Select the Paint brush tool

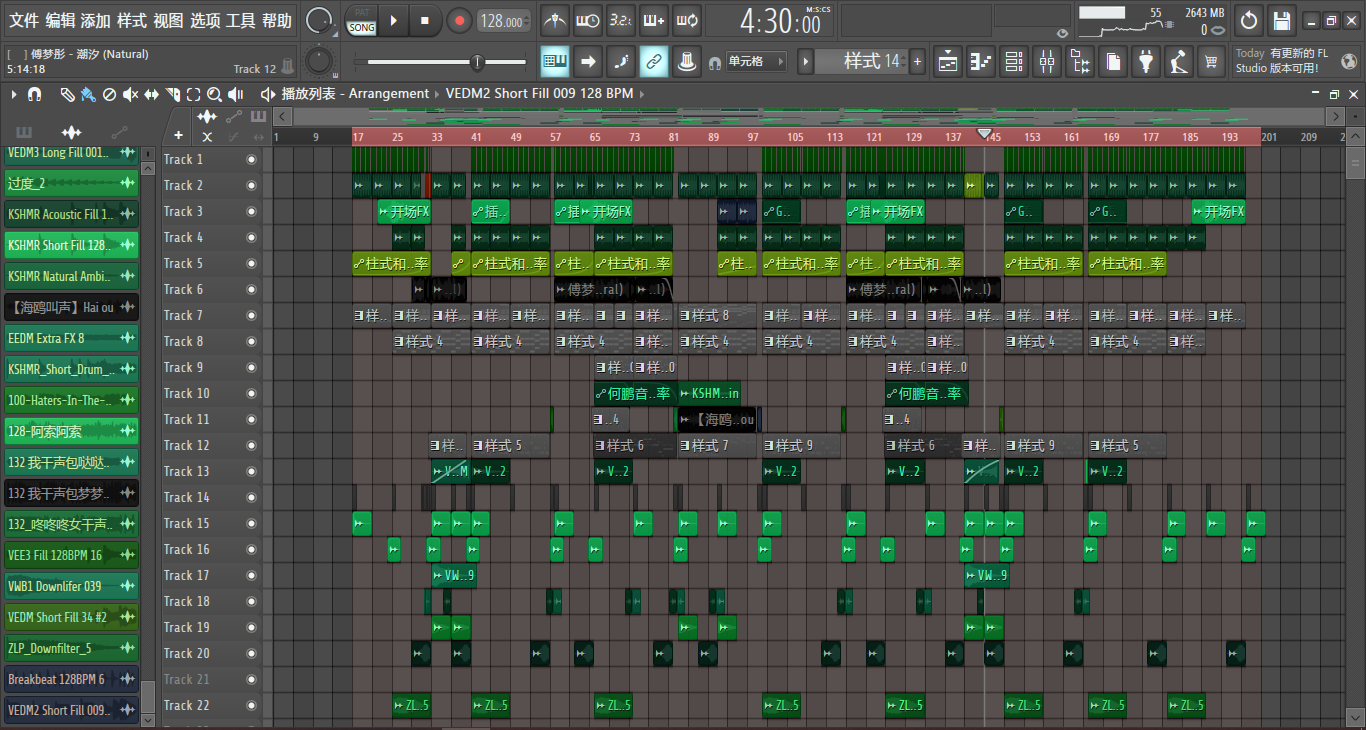click(88, 94)
